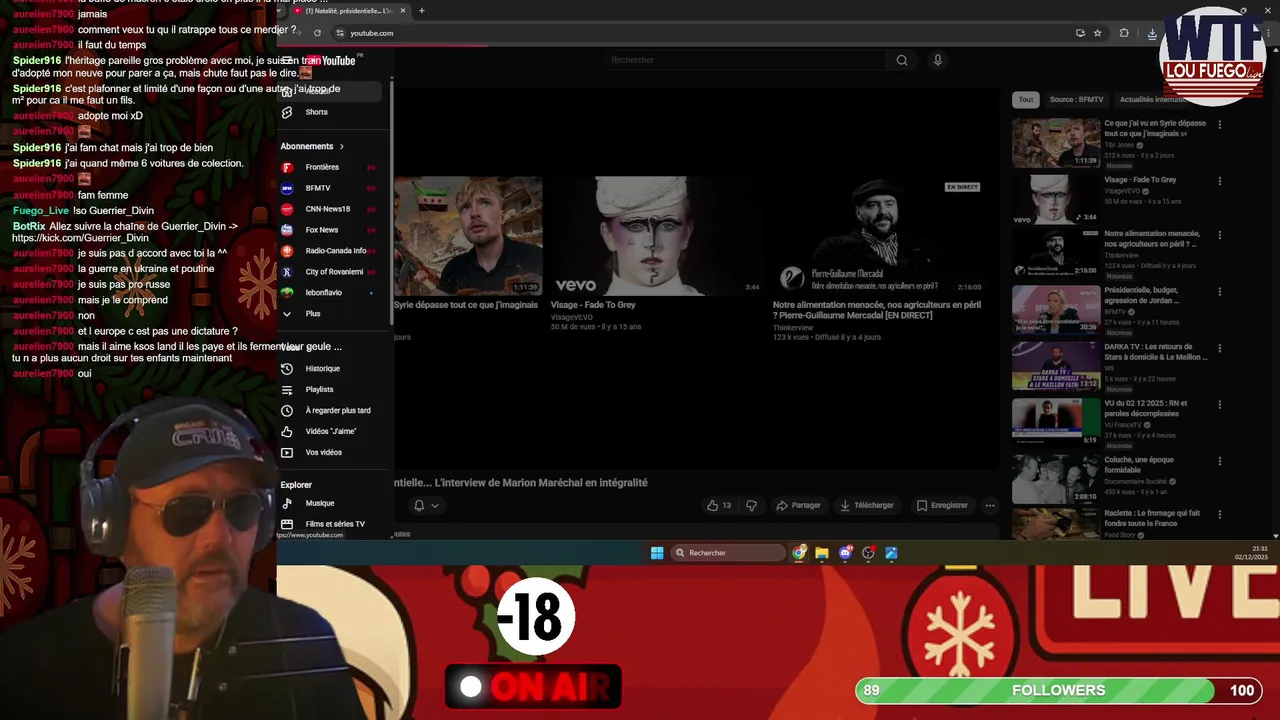Open the BFMTV subscription channel

(x=328, y=188)
